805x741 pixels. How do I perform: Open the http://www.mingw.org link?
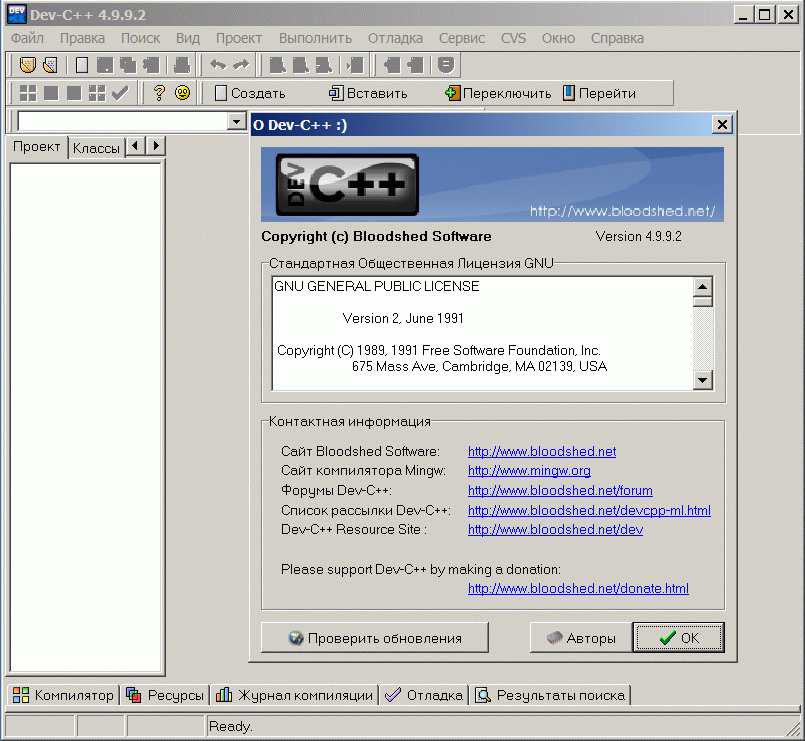coord(529,470)
